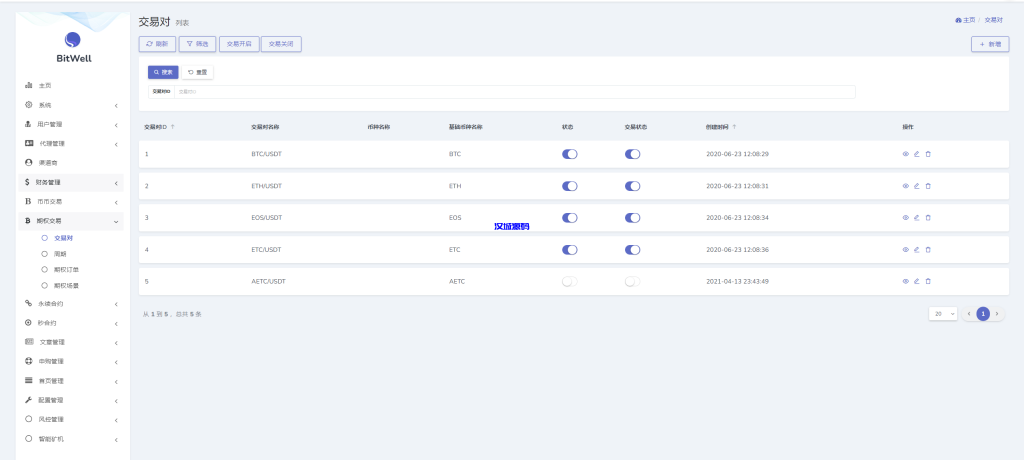Click the 主页 breadcrumb link
The height and width of the screenshot is (460, 1024).
tap(965, 20)
